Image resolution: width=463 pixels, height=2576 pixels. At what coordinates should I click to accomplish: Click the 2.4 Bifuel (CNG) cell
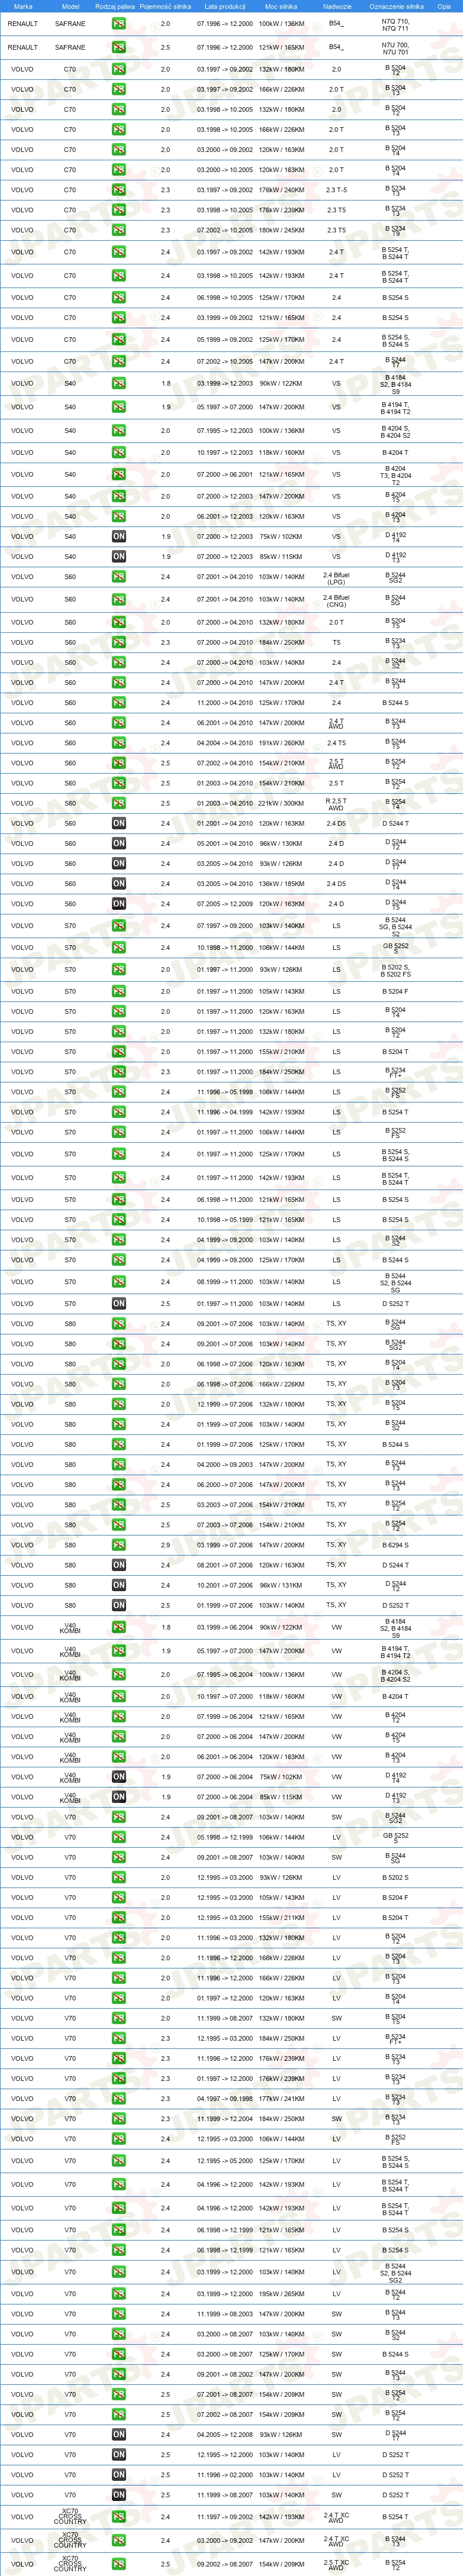click(336, 601)
